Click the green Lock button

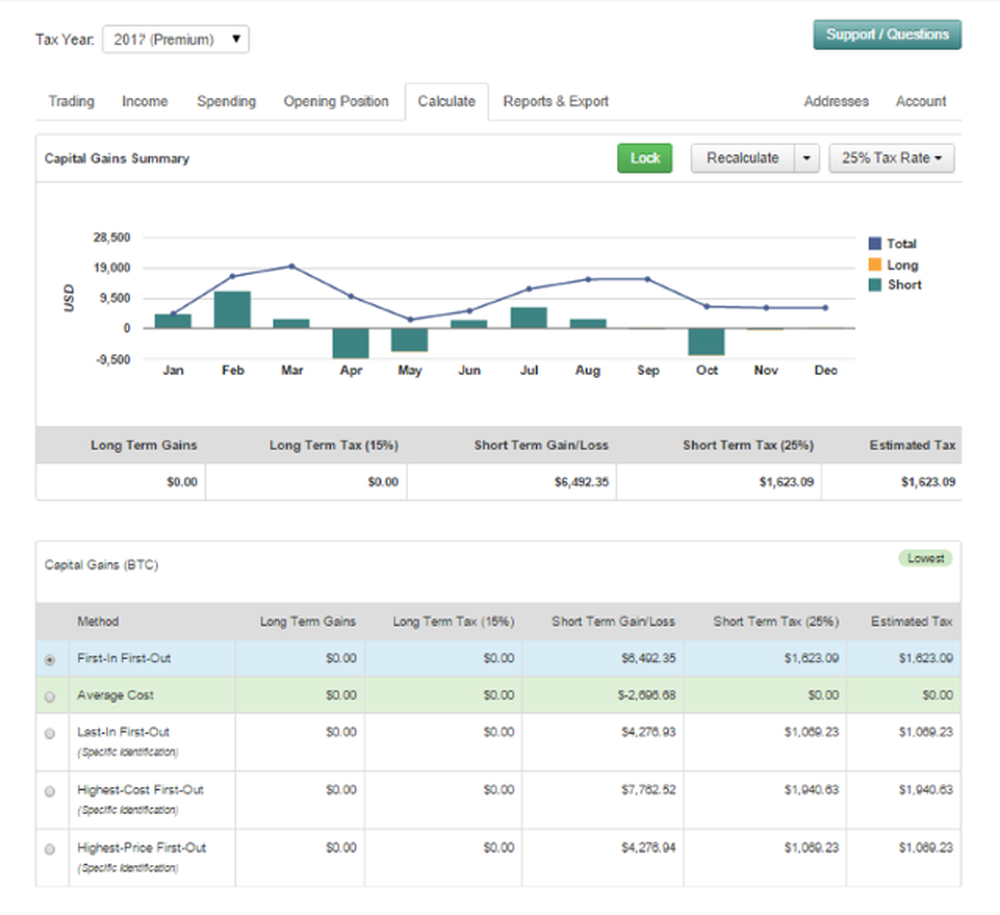[645, 158]
